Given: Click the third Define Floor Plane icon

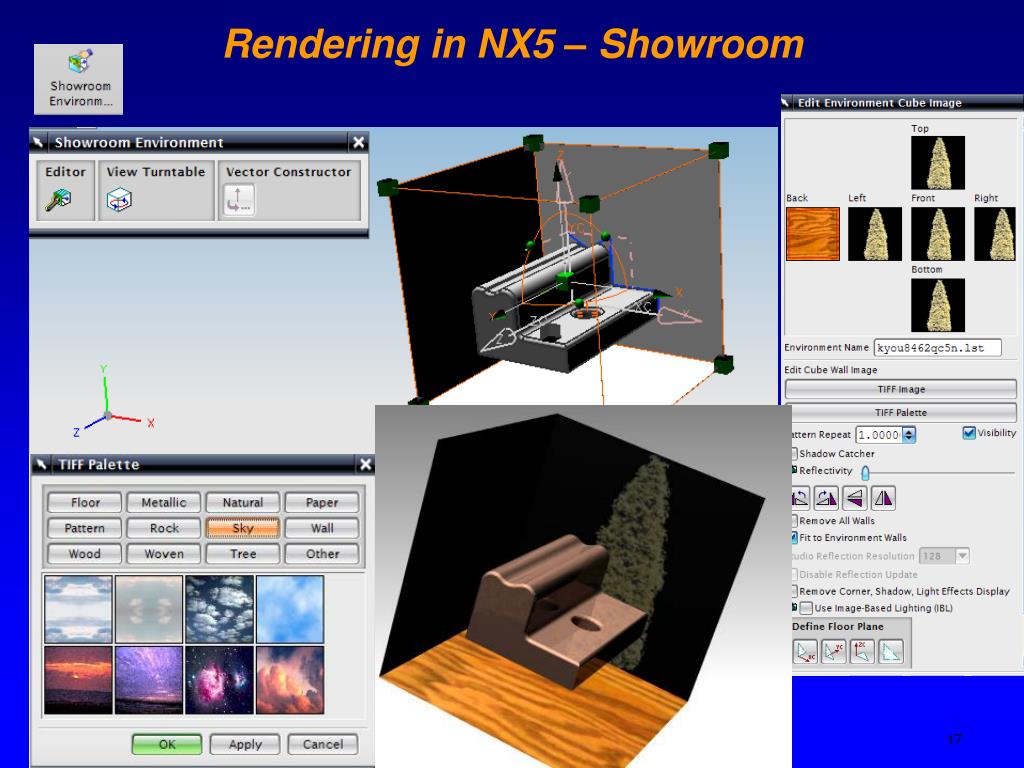Looking at the screenshot, I should click(861, 652).
